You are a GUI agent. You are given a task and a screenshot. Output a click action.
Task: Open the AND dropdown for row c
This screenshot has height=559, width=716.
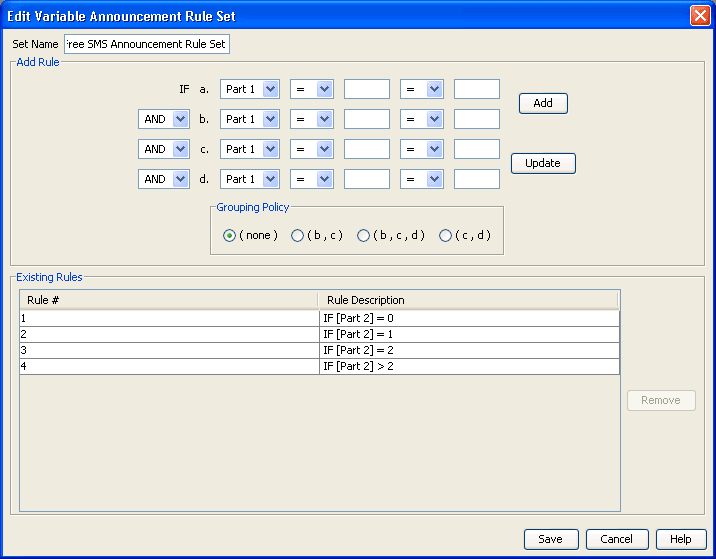point(164,149)
